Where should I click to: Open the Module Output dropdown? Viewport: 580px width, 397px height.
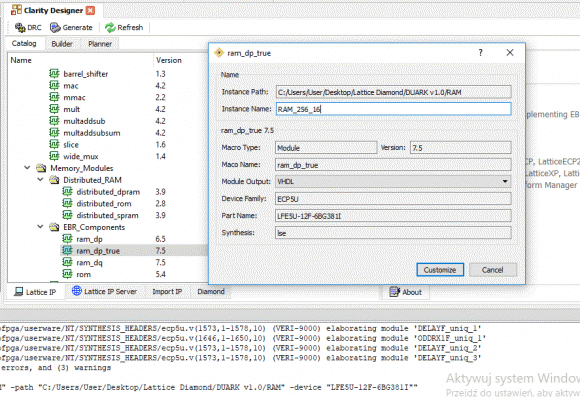click(393, 182)
